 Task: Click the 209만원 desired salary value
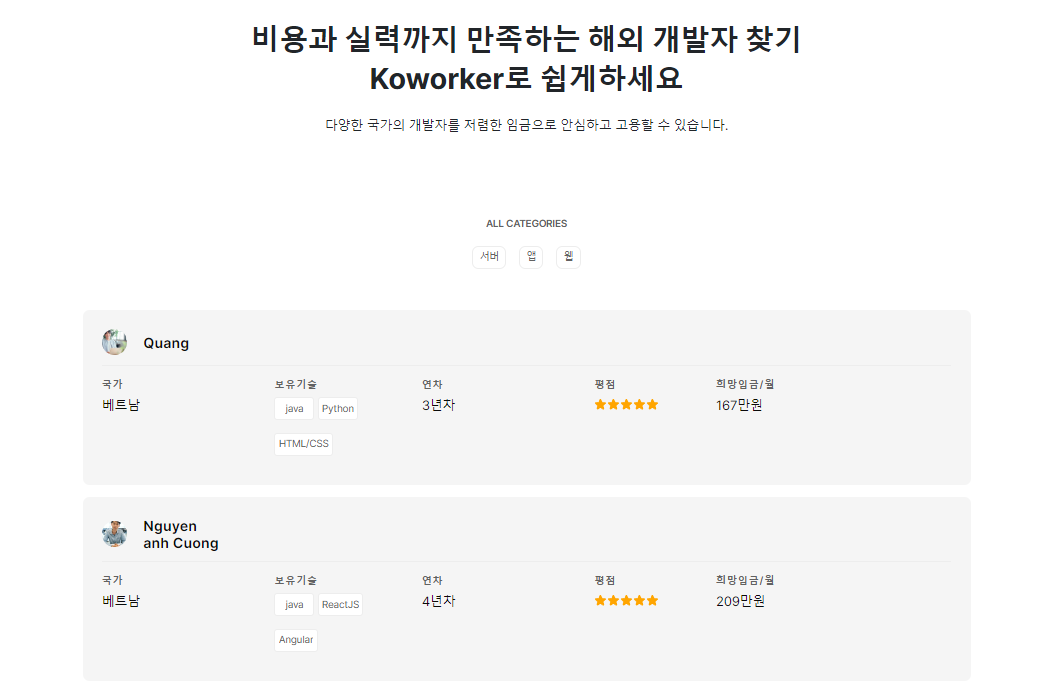pyautogui.click(x=740, y=601)
